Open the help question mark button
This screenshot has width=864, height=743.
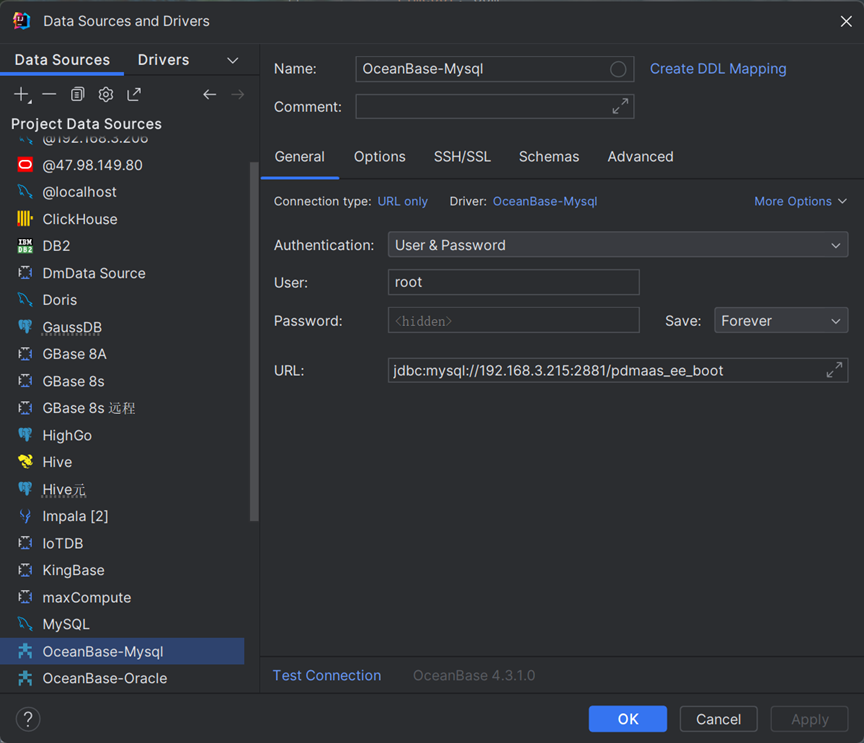coord(28,718)
